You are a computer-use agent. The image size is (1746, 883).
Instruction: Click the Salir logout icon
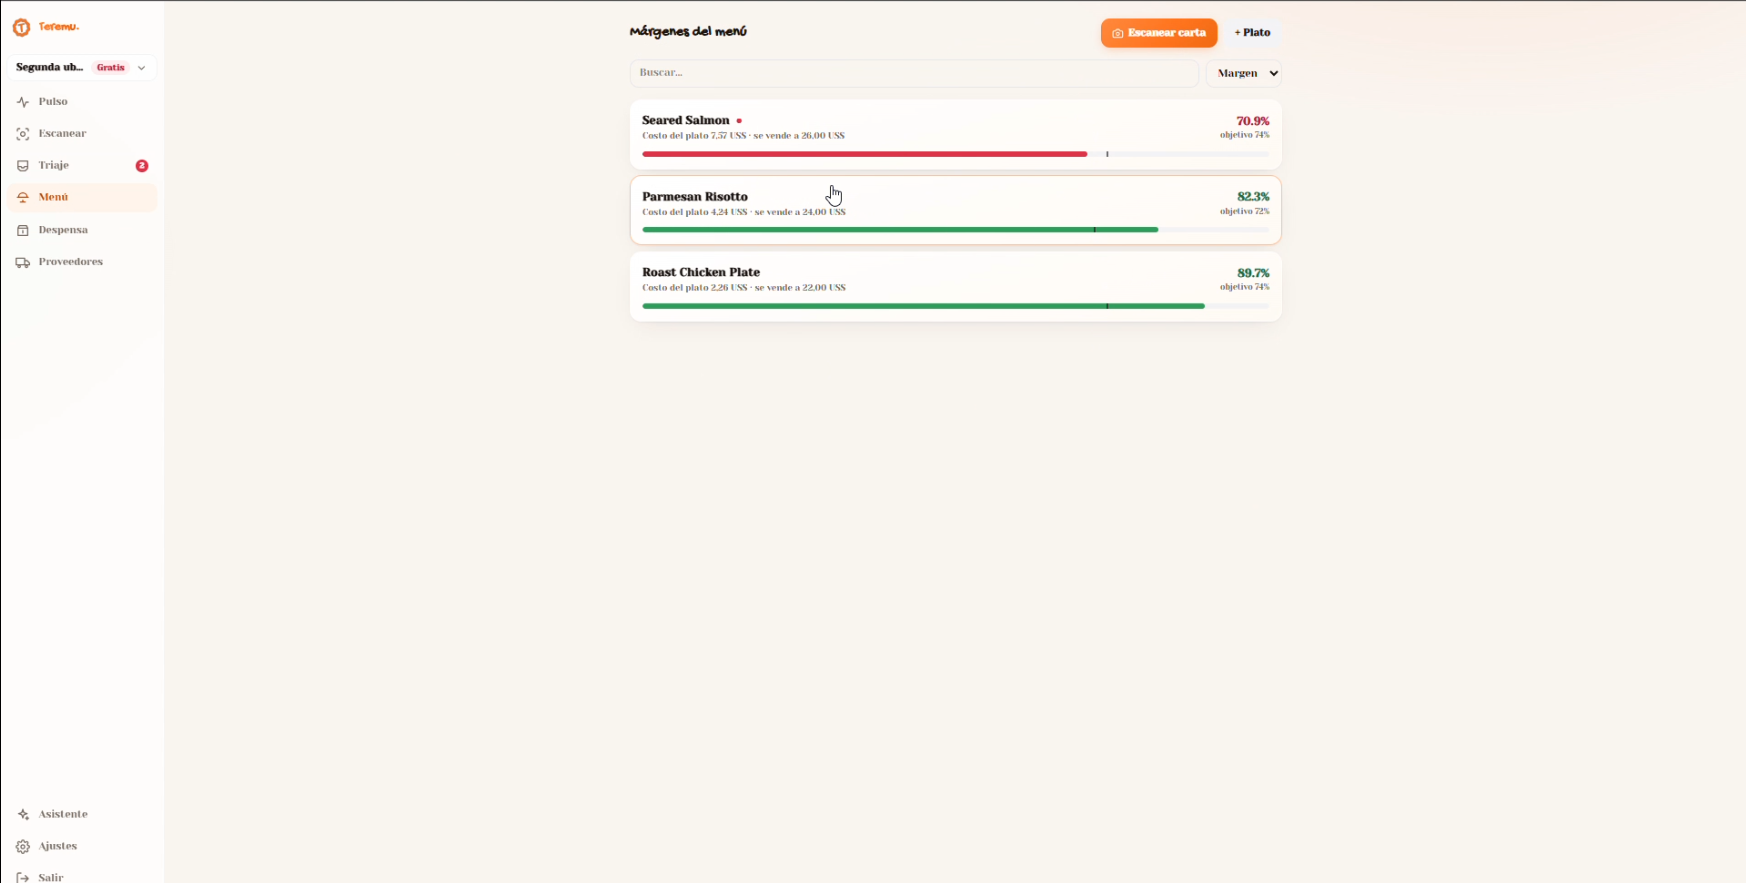pyautogui.click(x=23, y=878)
